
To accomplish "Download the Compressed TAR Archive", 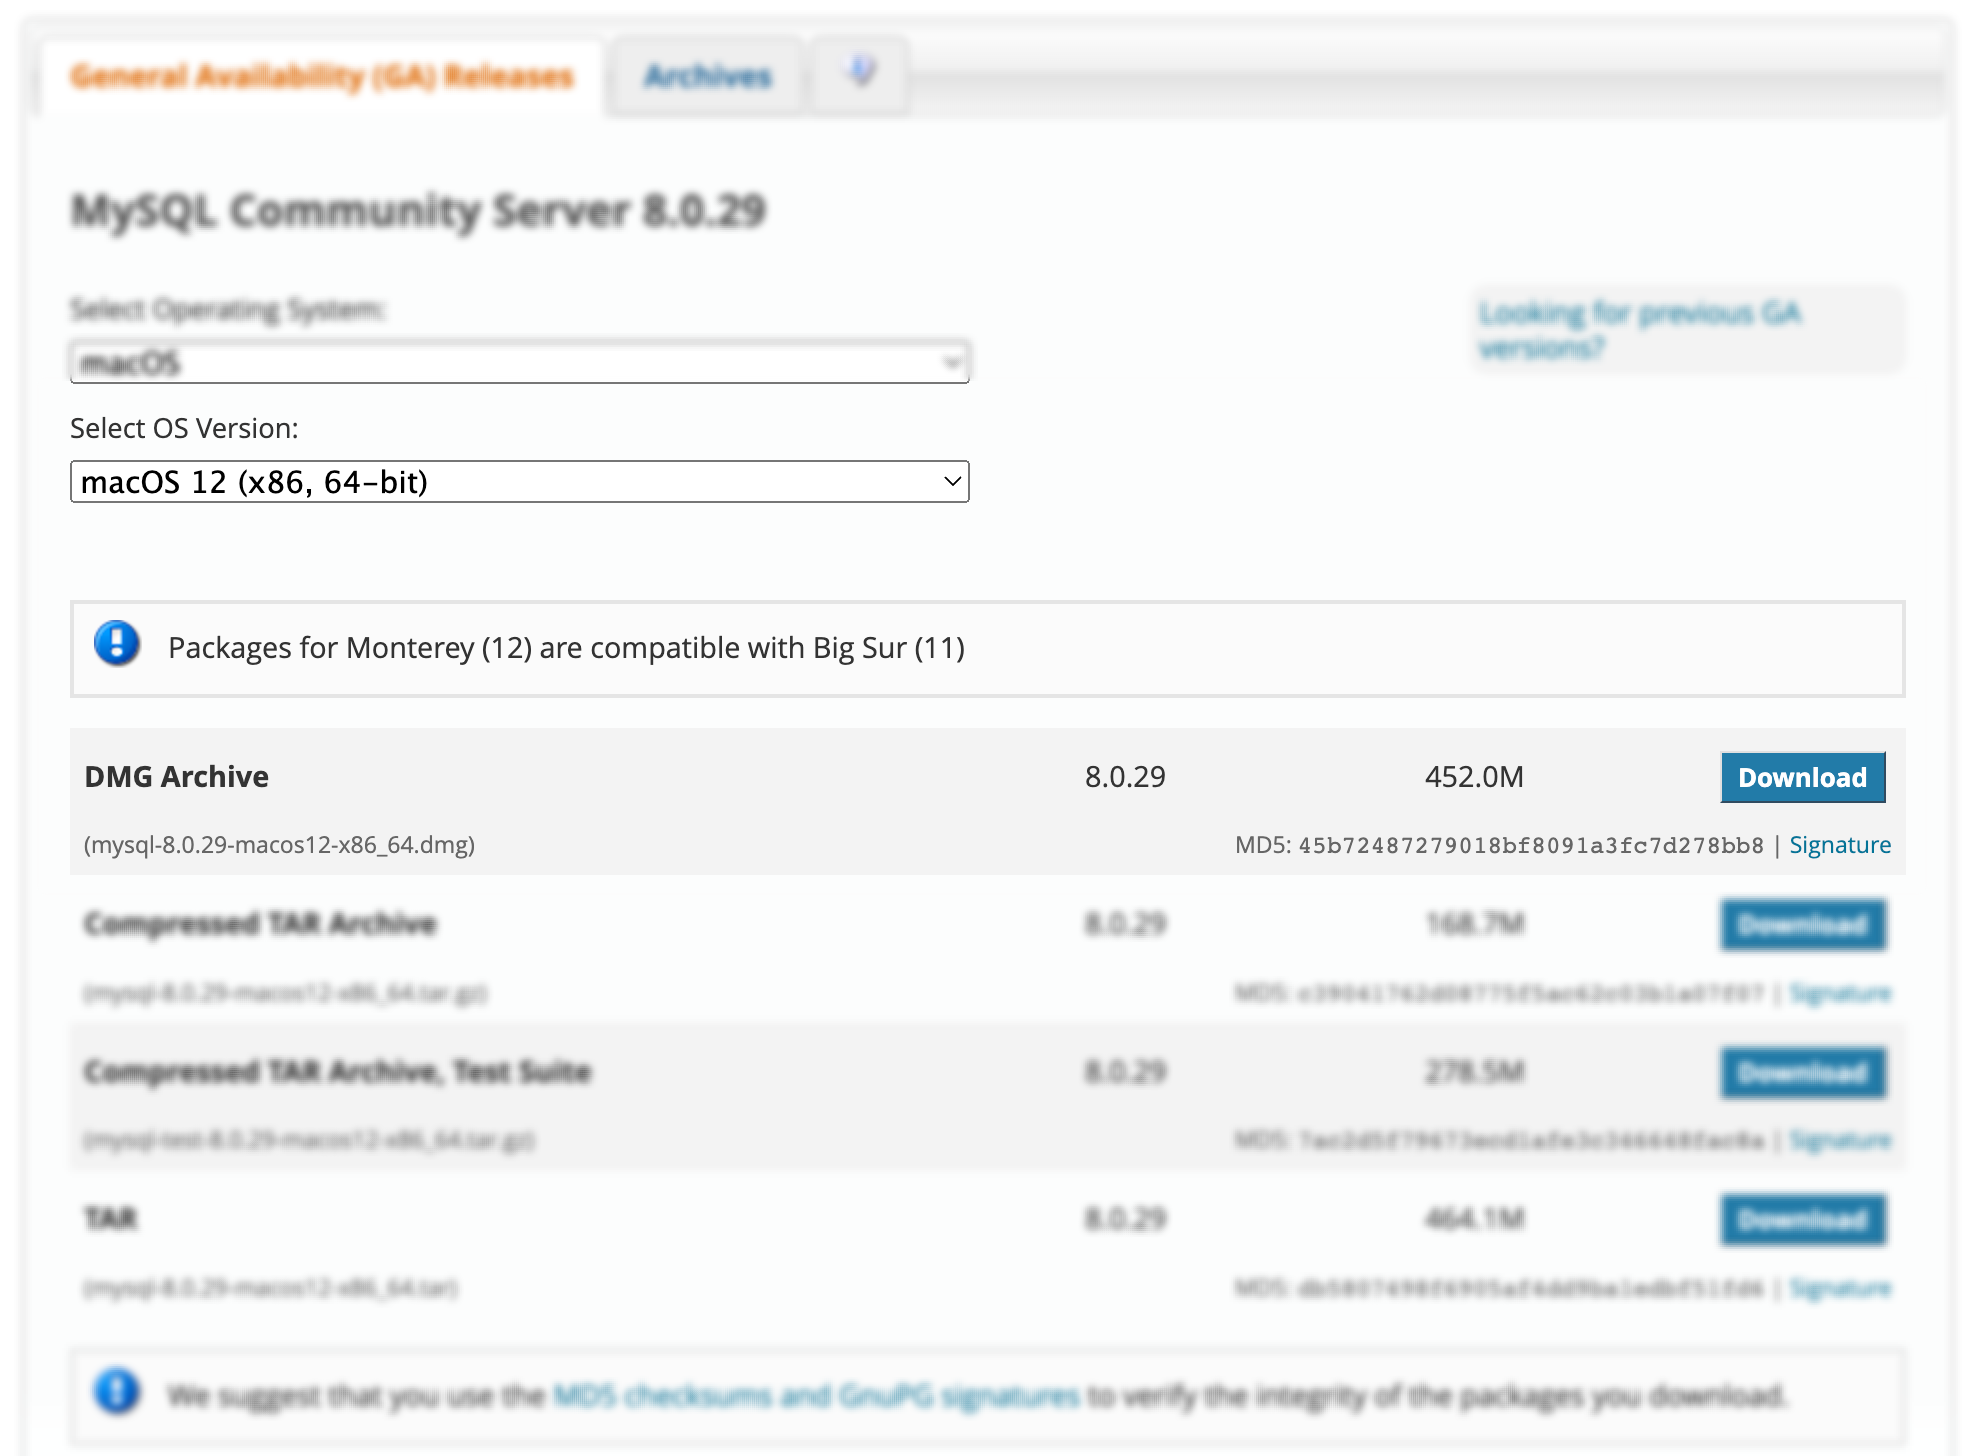I will (1802, 925).
